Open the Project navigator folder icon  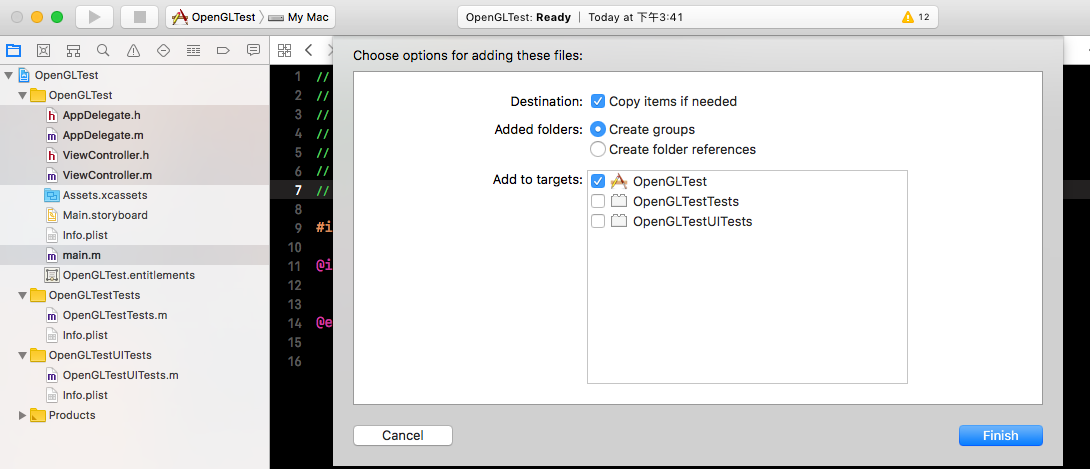tap(13, 50)
